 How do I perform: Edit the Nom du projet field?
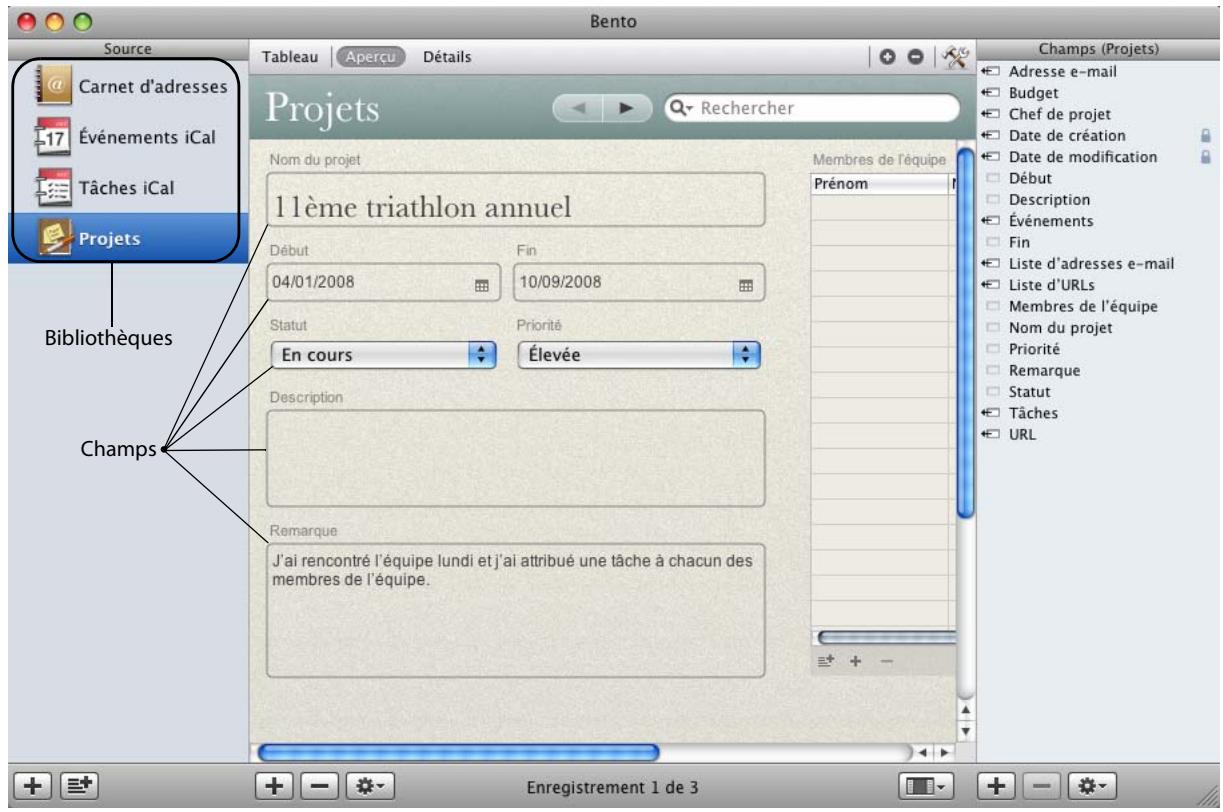(516, 200)
